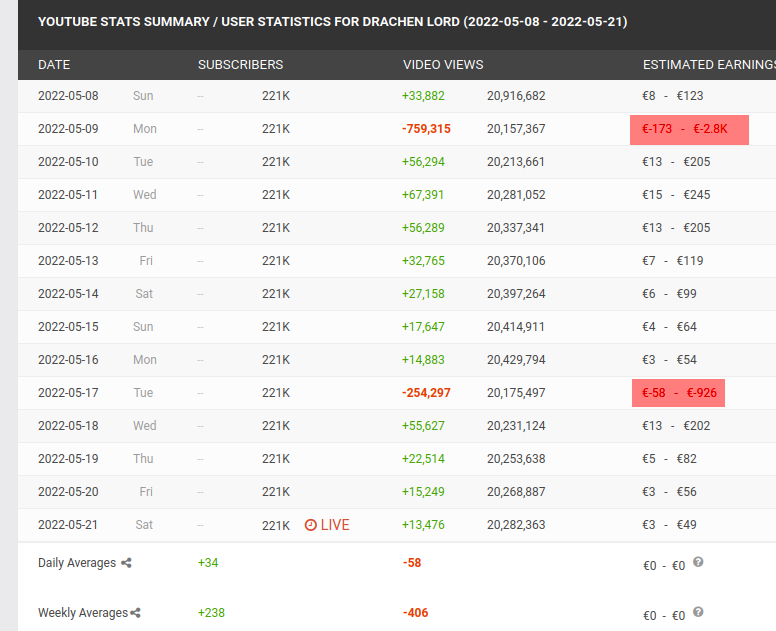Click the €15 - €245 earnings
776x631 pixels.
[x=676, y=194]
